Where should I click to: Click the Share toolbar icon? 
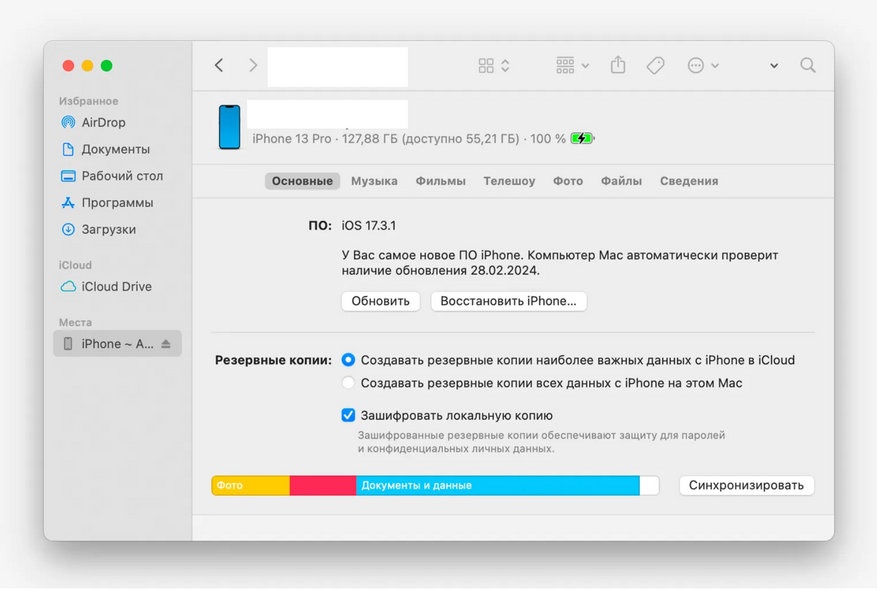tap(618, 65)
